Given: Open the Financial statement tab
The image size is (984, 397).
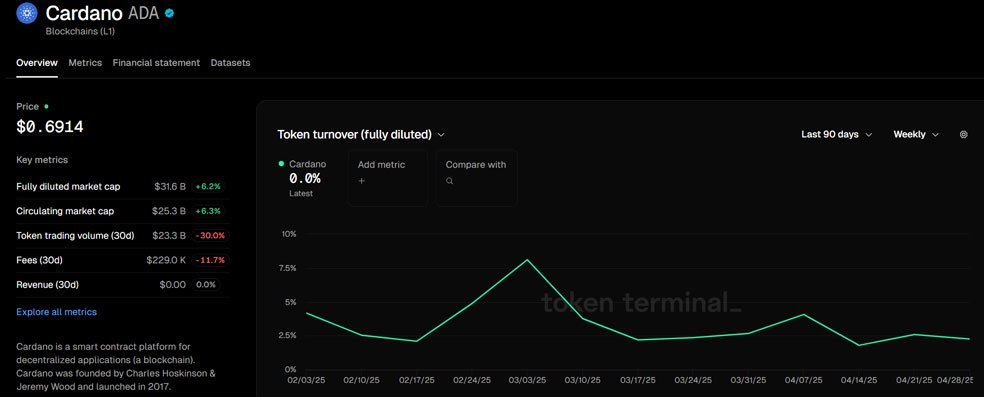Looking at the screenshot, I should (156, 63).
